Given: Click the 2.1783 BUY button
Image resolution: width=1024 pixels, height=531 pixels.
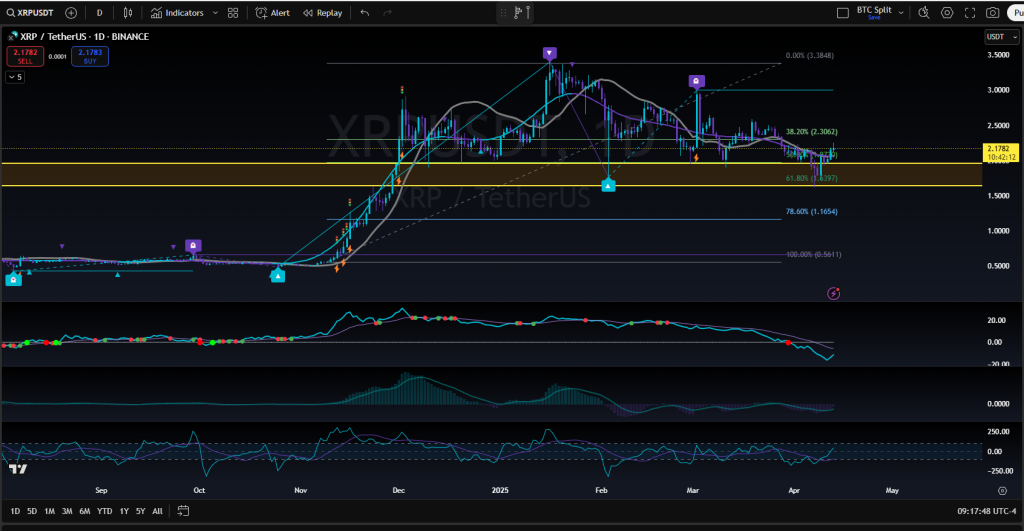Looking at the screenshot, I should click(90, 56).
